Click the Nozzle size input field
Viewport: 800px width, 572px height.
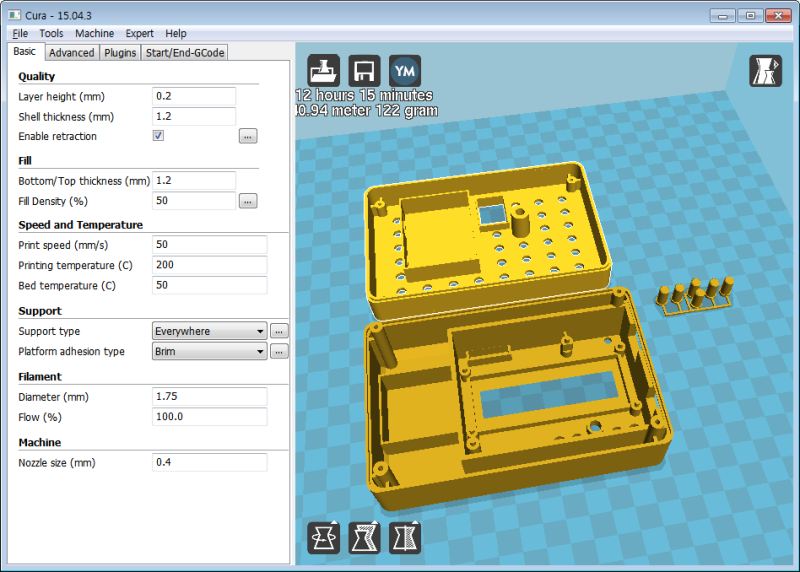210,462
